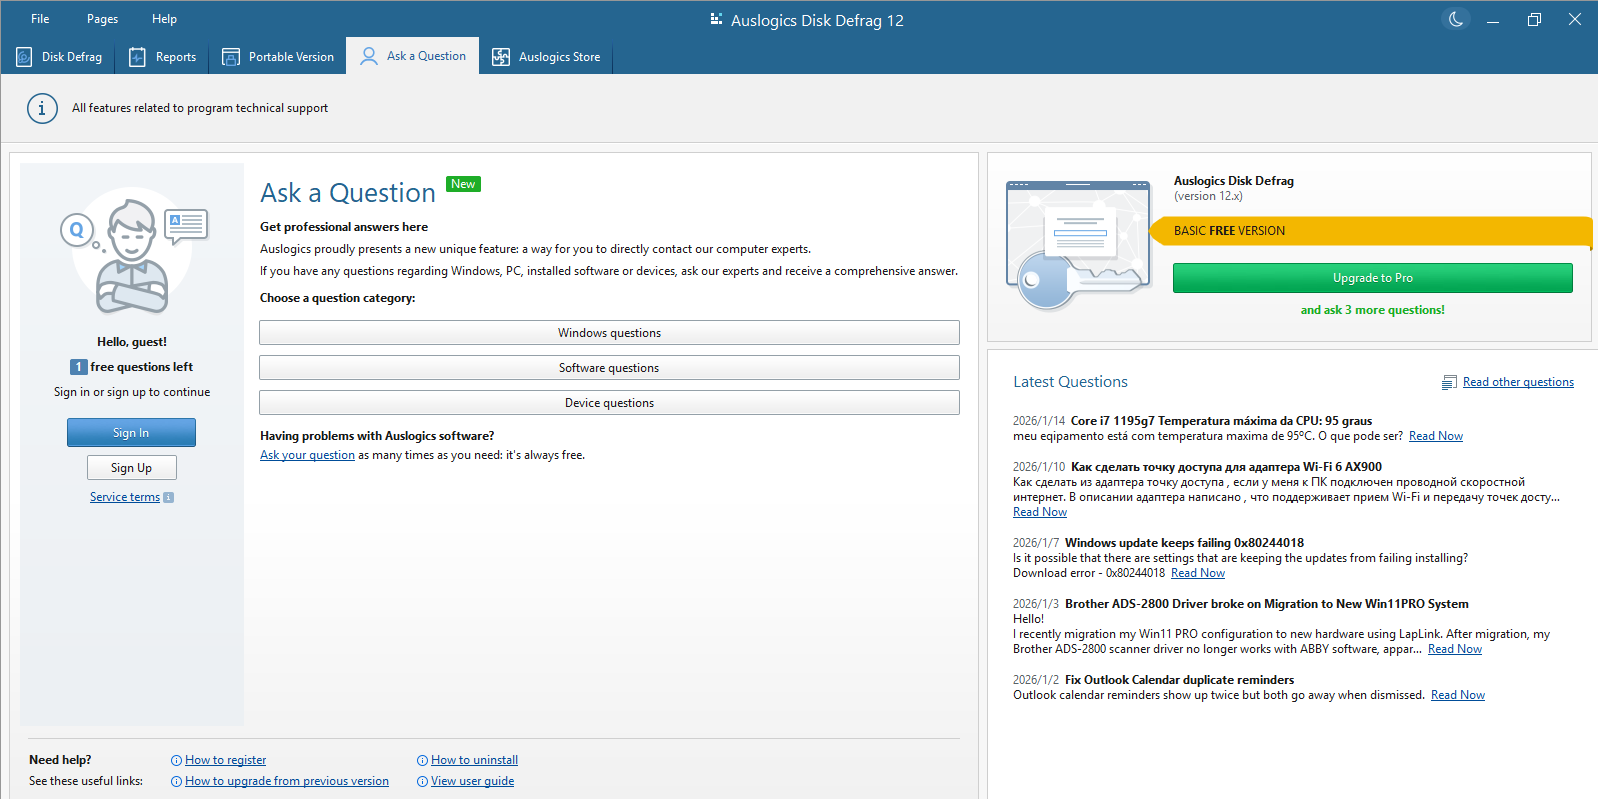Click the Disk Defrag tab icon
The height and width of the screenshot is (799, 1598).
pyautogui.click(x=24, y=57)
